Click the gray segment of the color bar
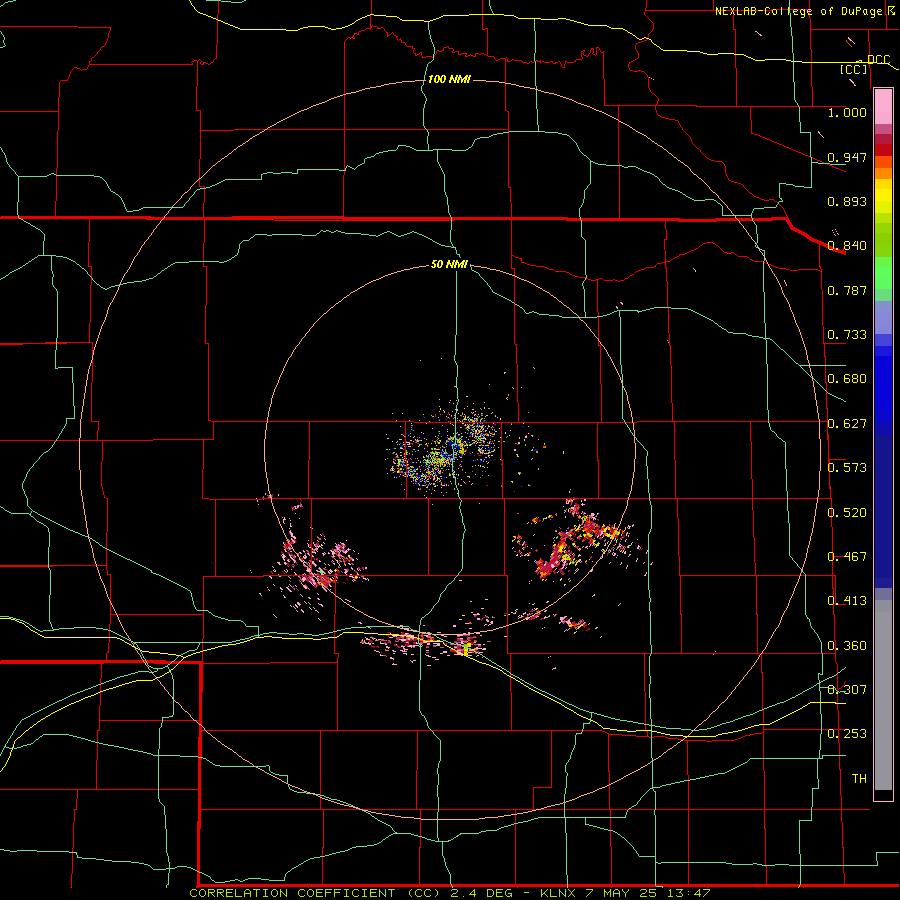 coord(883,695)
